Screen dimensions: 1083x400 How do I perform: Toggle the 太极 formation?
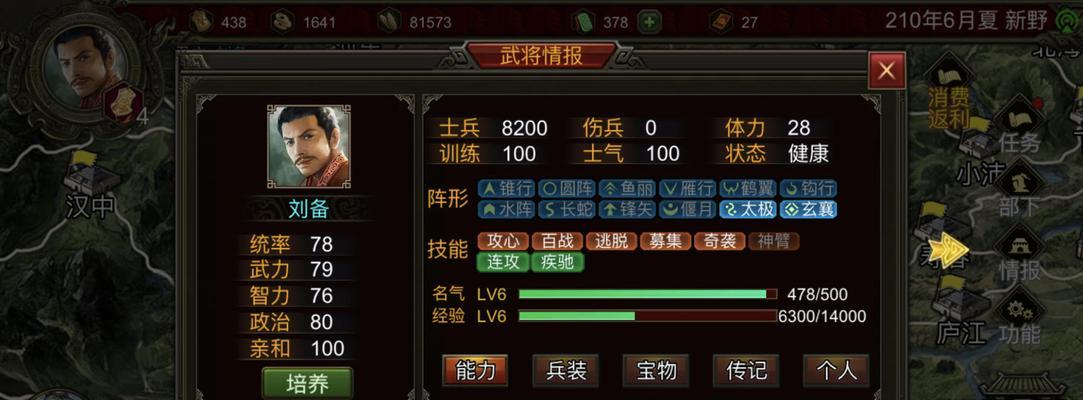(748, 209)
